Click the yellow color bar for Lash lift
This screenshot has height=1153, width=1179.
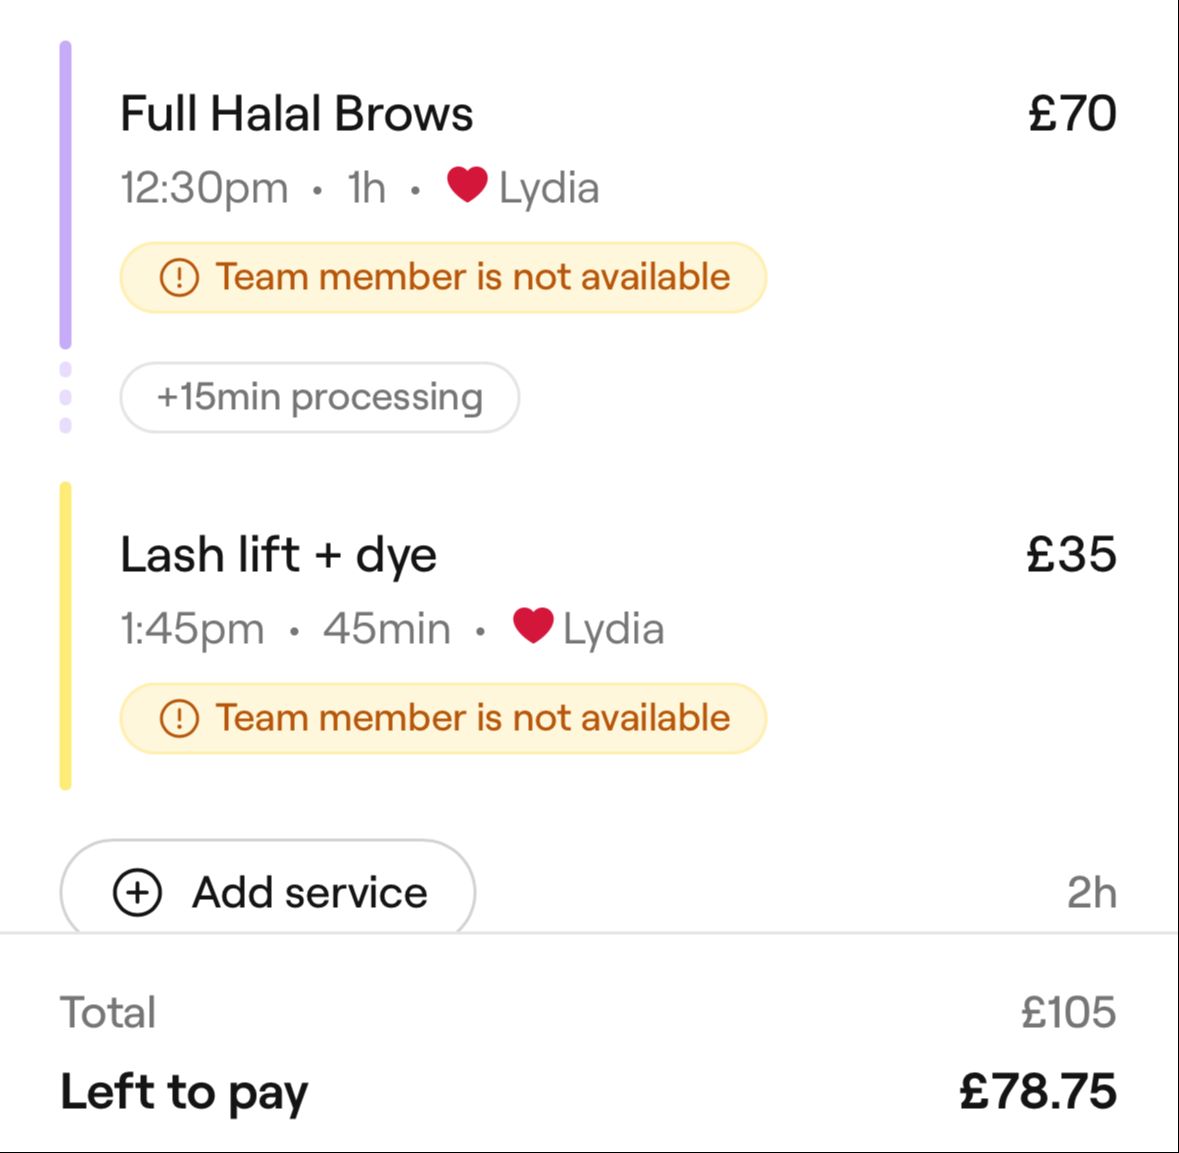(66, 636)
